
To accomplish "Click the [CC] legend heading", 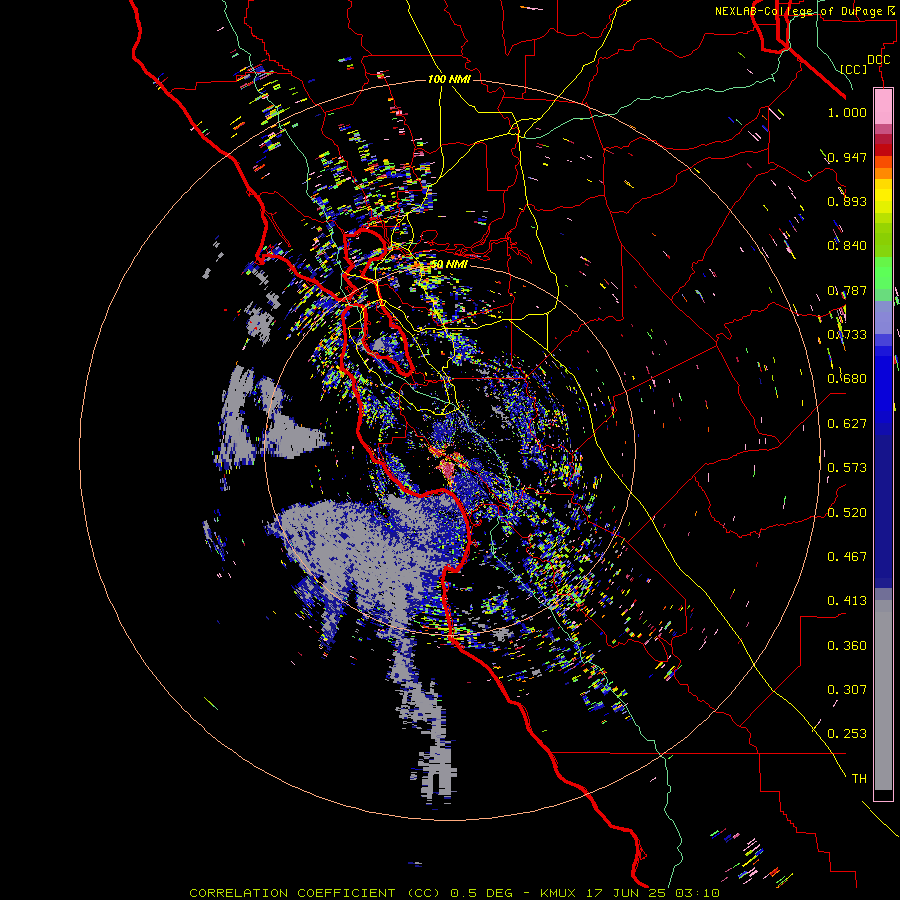I will pos(854,69).
